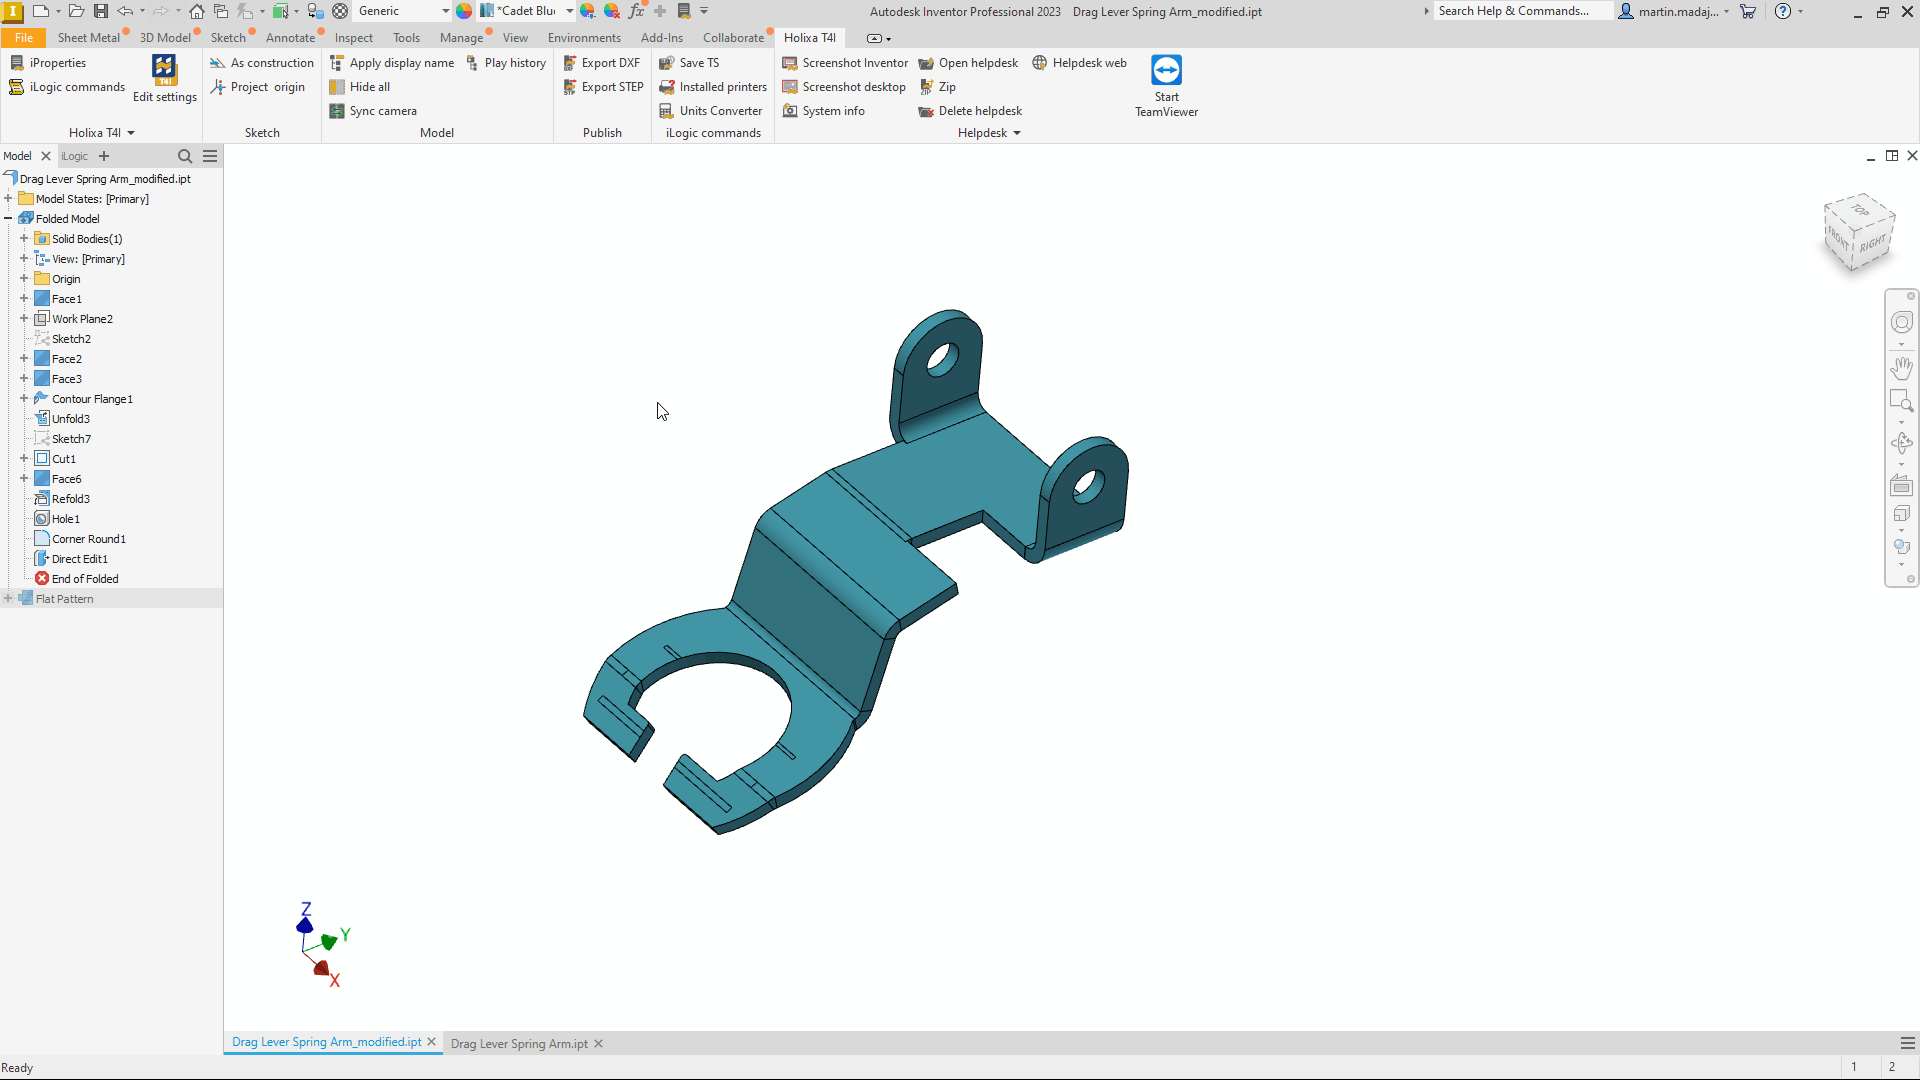The image size is (1920, 1080).
Task: Search the model browser with magnifier icon
Action: click(x=185, y=156)
